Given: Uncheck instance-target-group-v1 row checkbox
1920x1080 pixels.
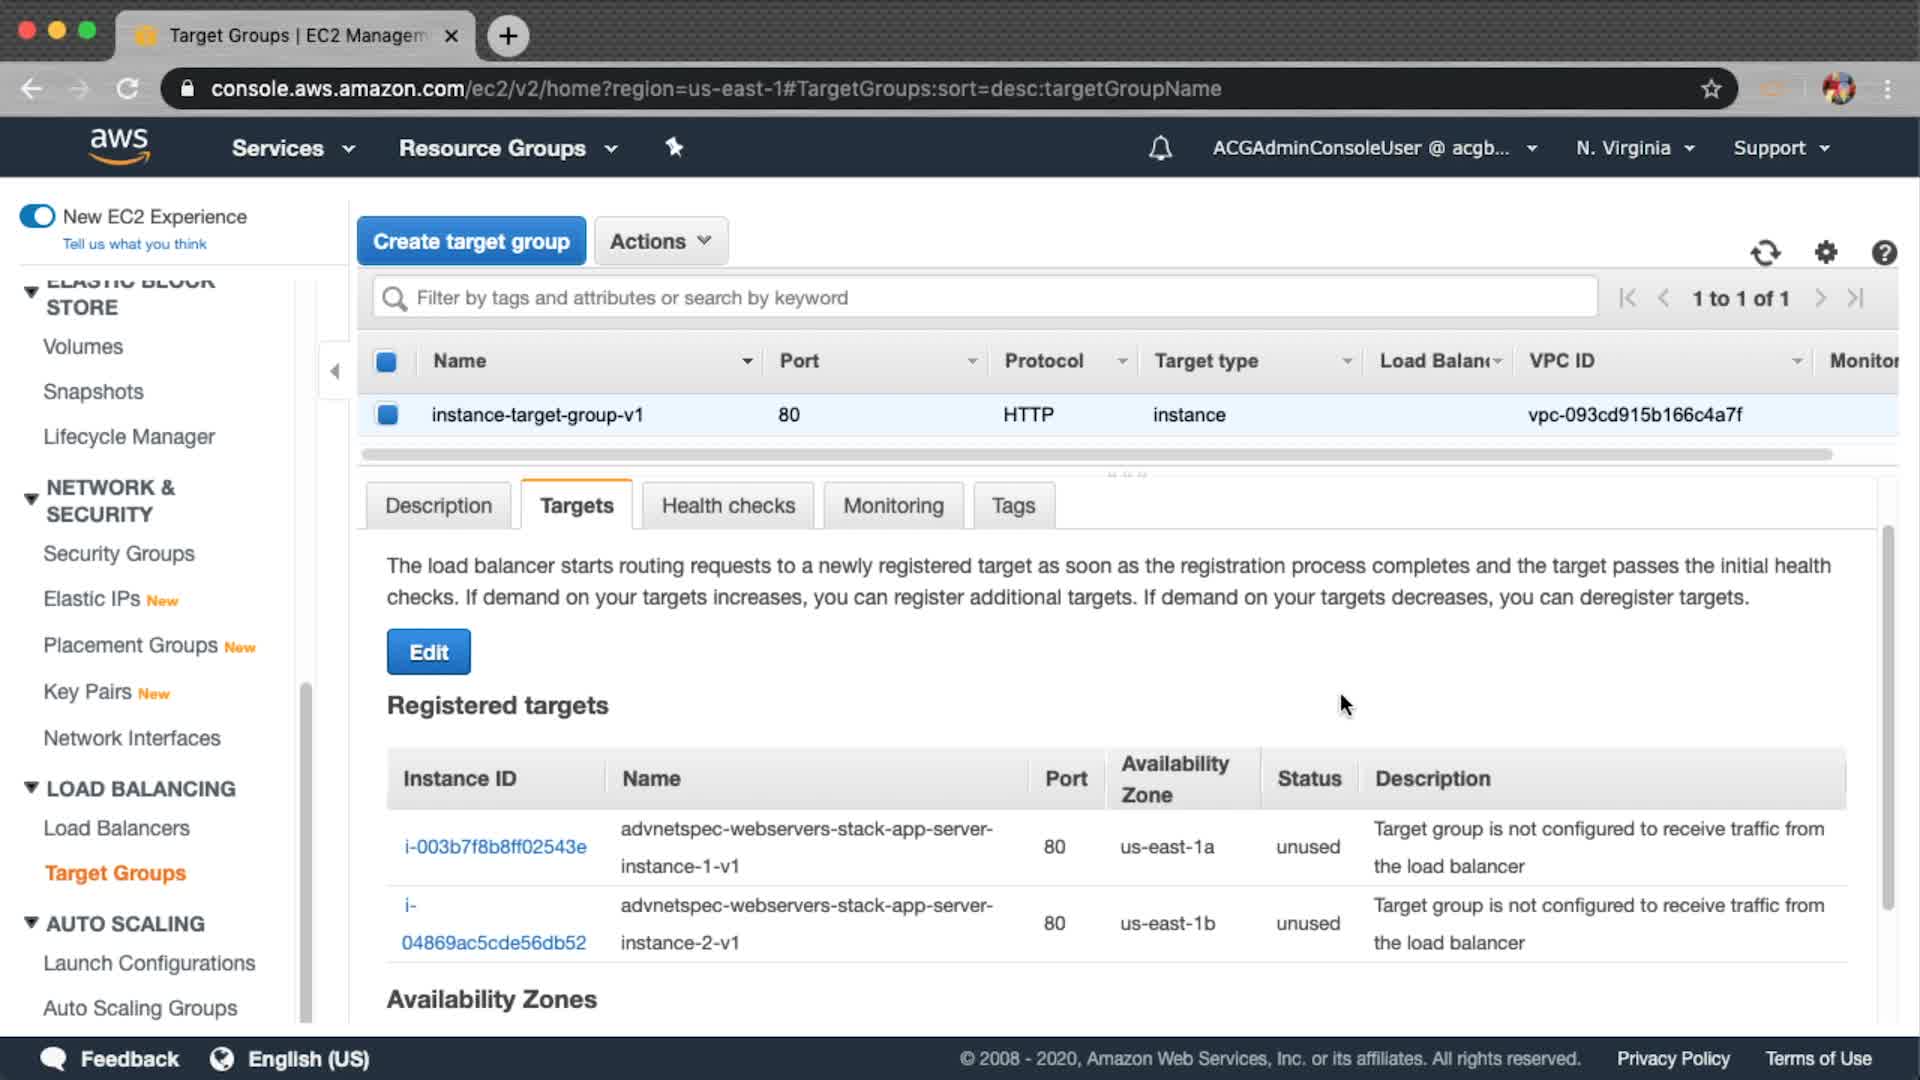Looking at the screenshot, I should coord(387,414).
